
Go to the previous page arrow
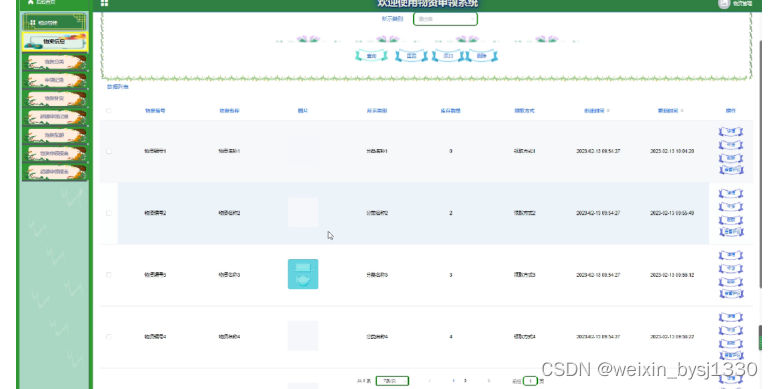[430, 381]
